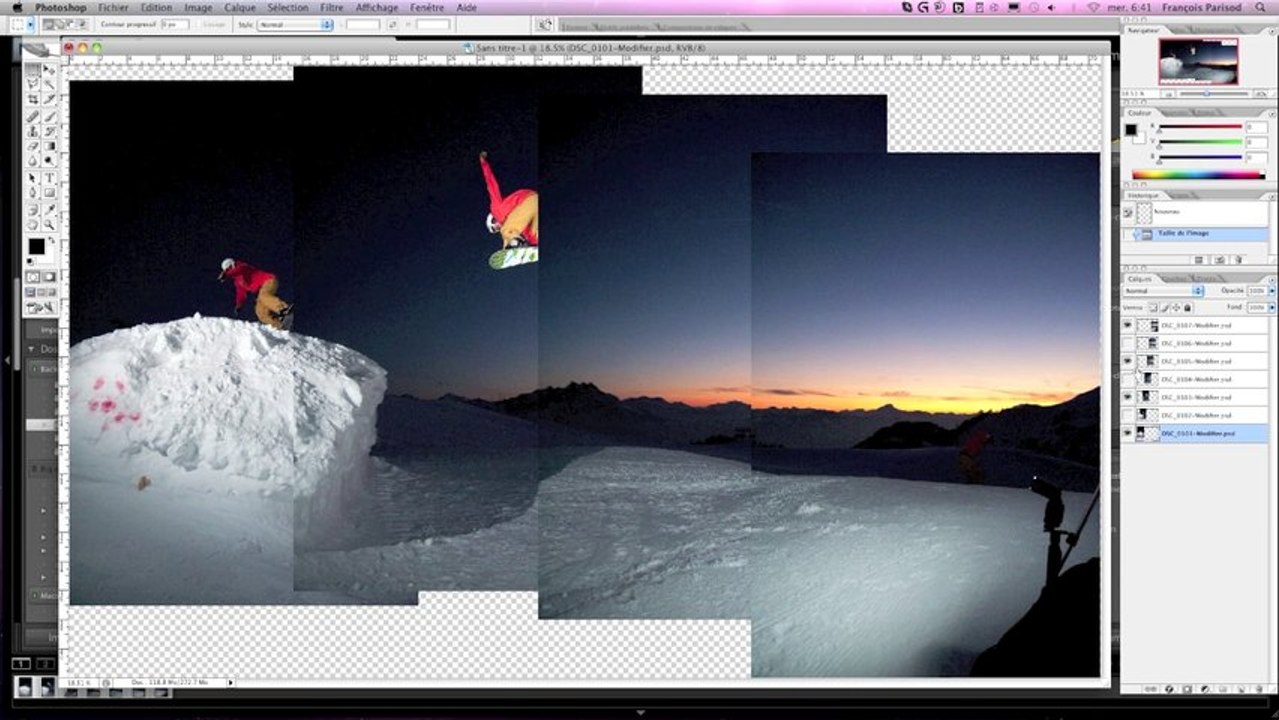
Task: Select the Eraser tool
Action: 33,146
